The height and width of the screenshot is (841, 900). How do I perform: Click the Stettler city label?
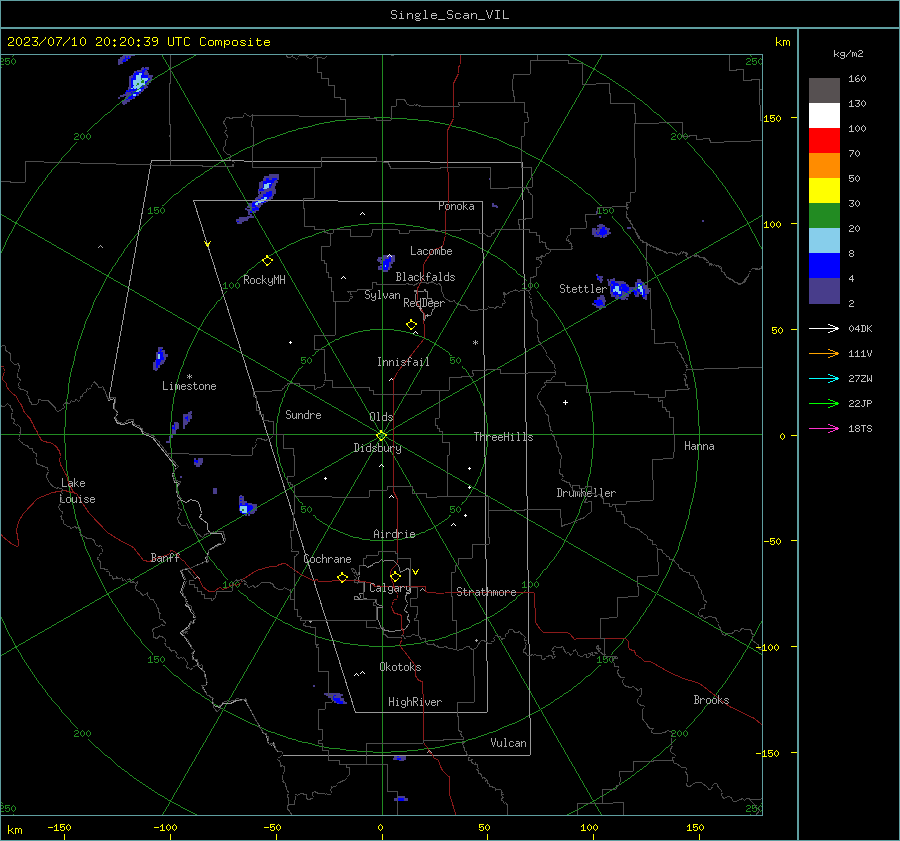[x=583, y=289]
